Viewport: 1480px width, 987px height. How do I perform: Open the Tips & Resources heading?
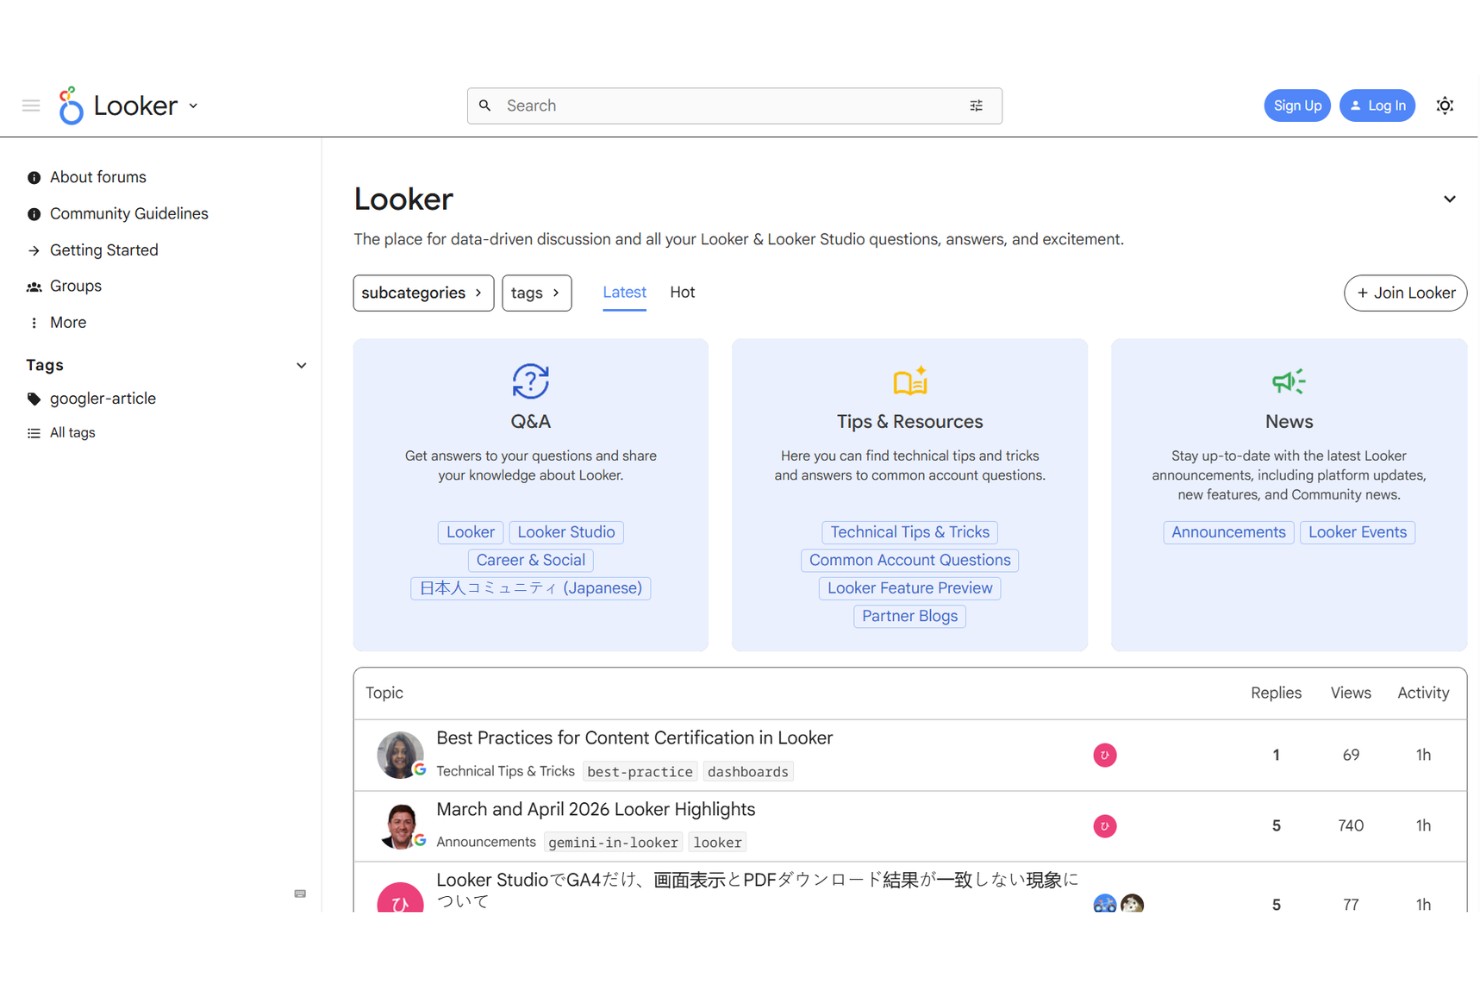pos(910,422)
